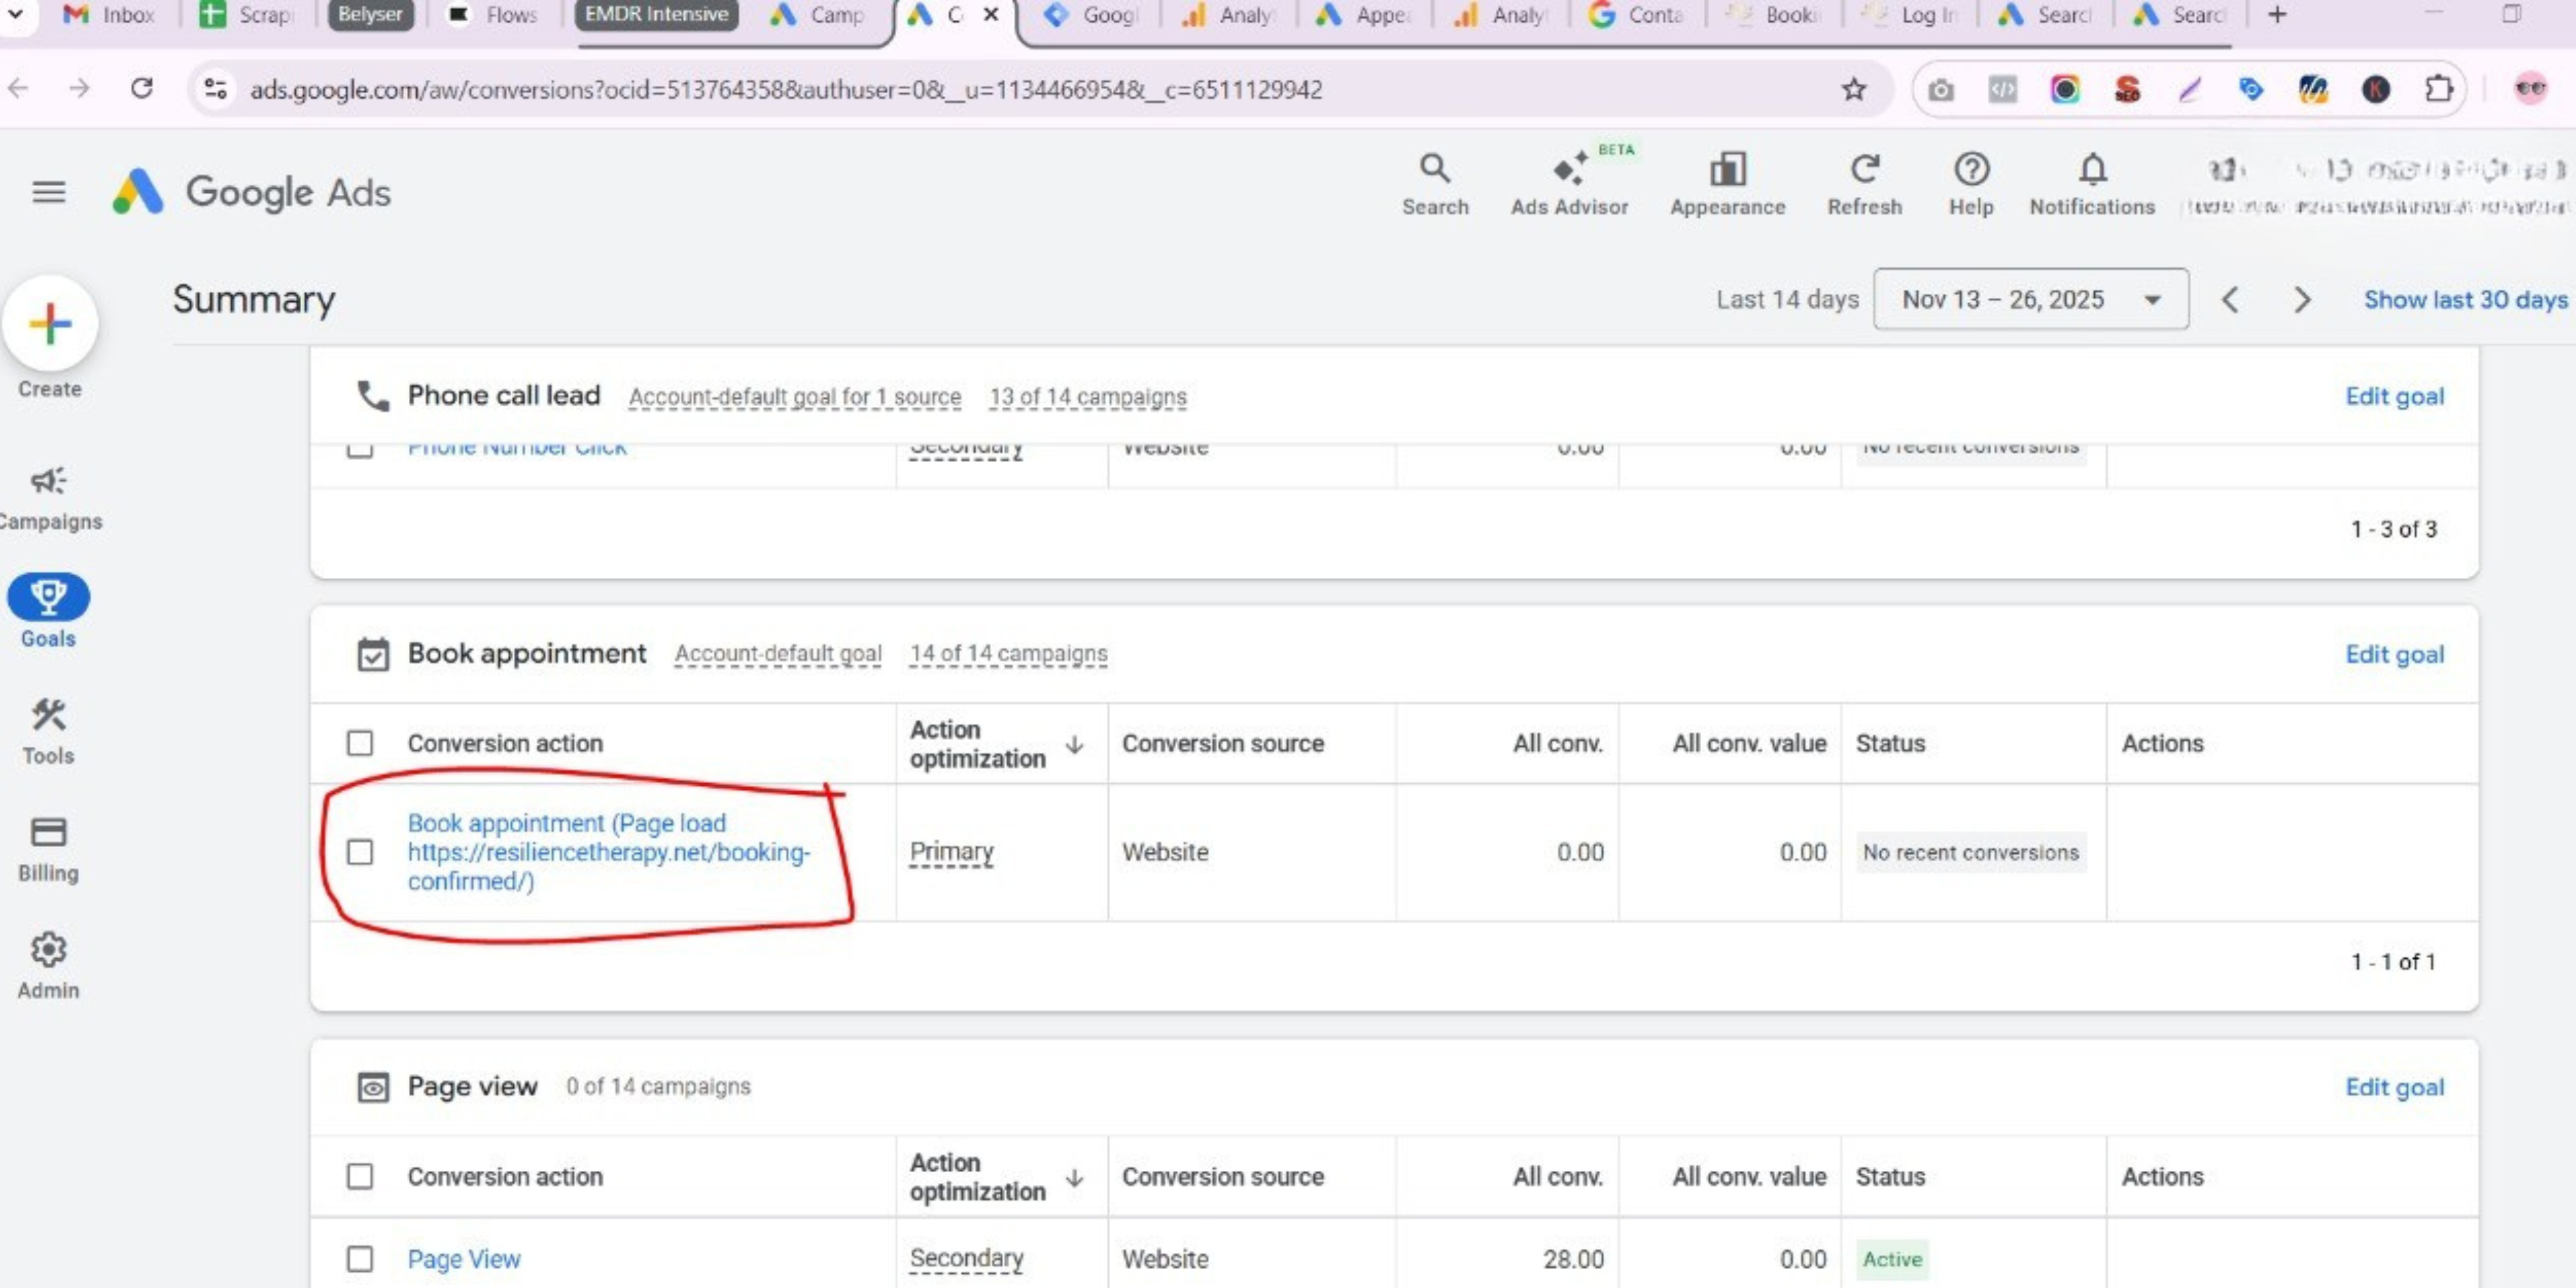Image resolution: width=2576 pixels, height=1288 pixels.
Task: Tick the Page View row checkbox
Action: [360, 1258]
